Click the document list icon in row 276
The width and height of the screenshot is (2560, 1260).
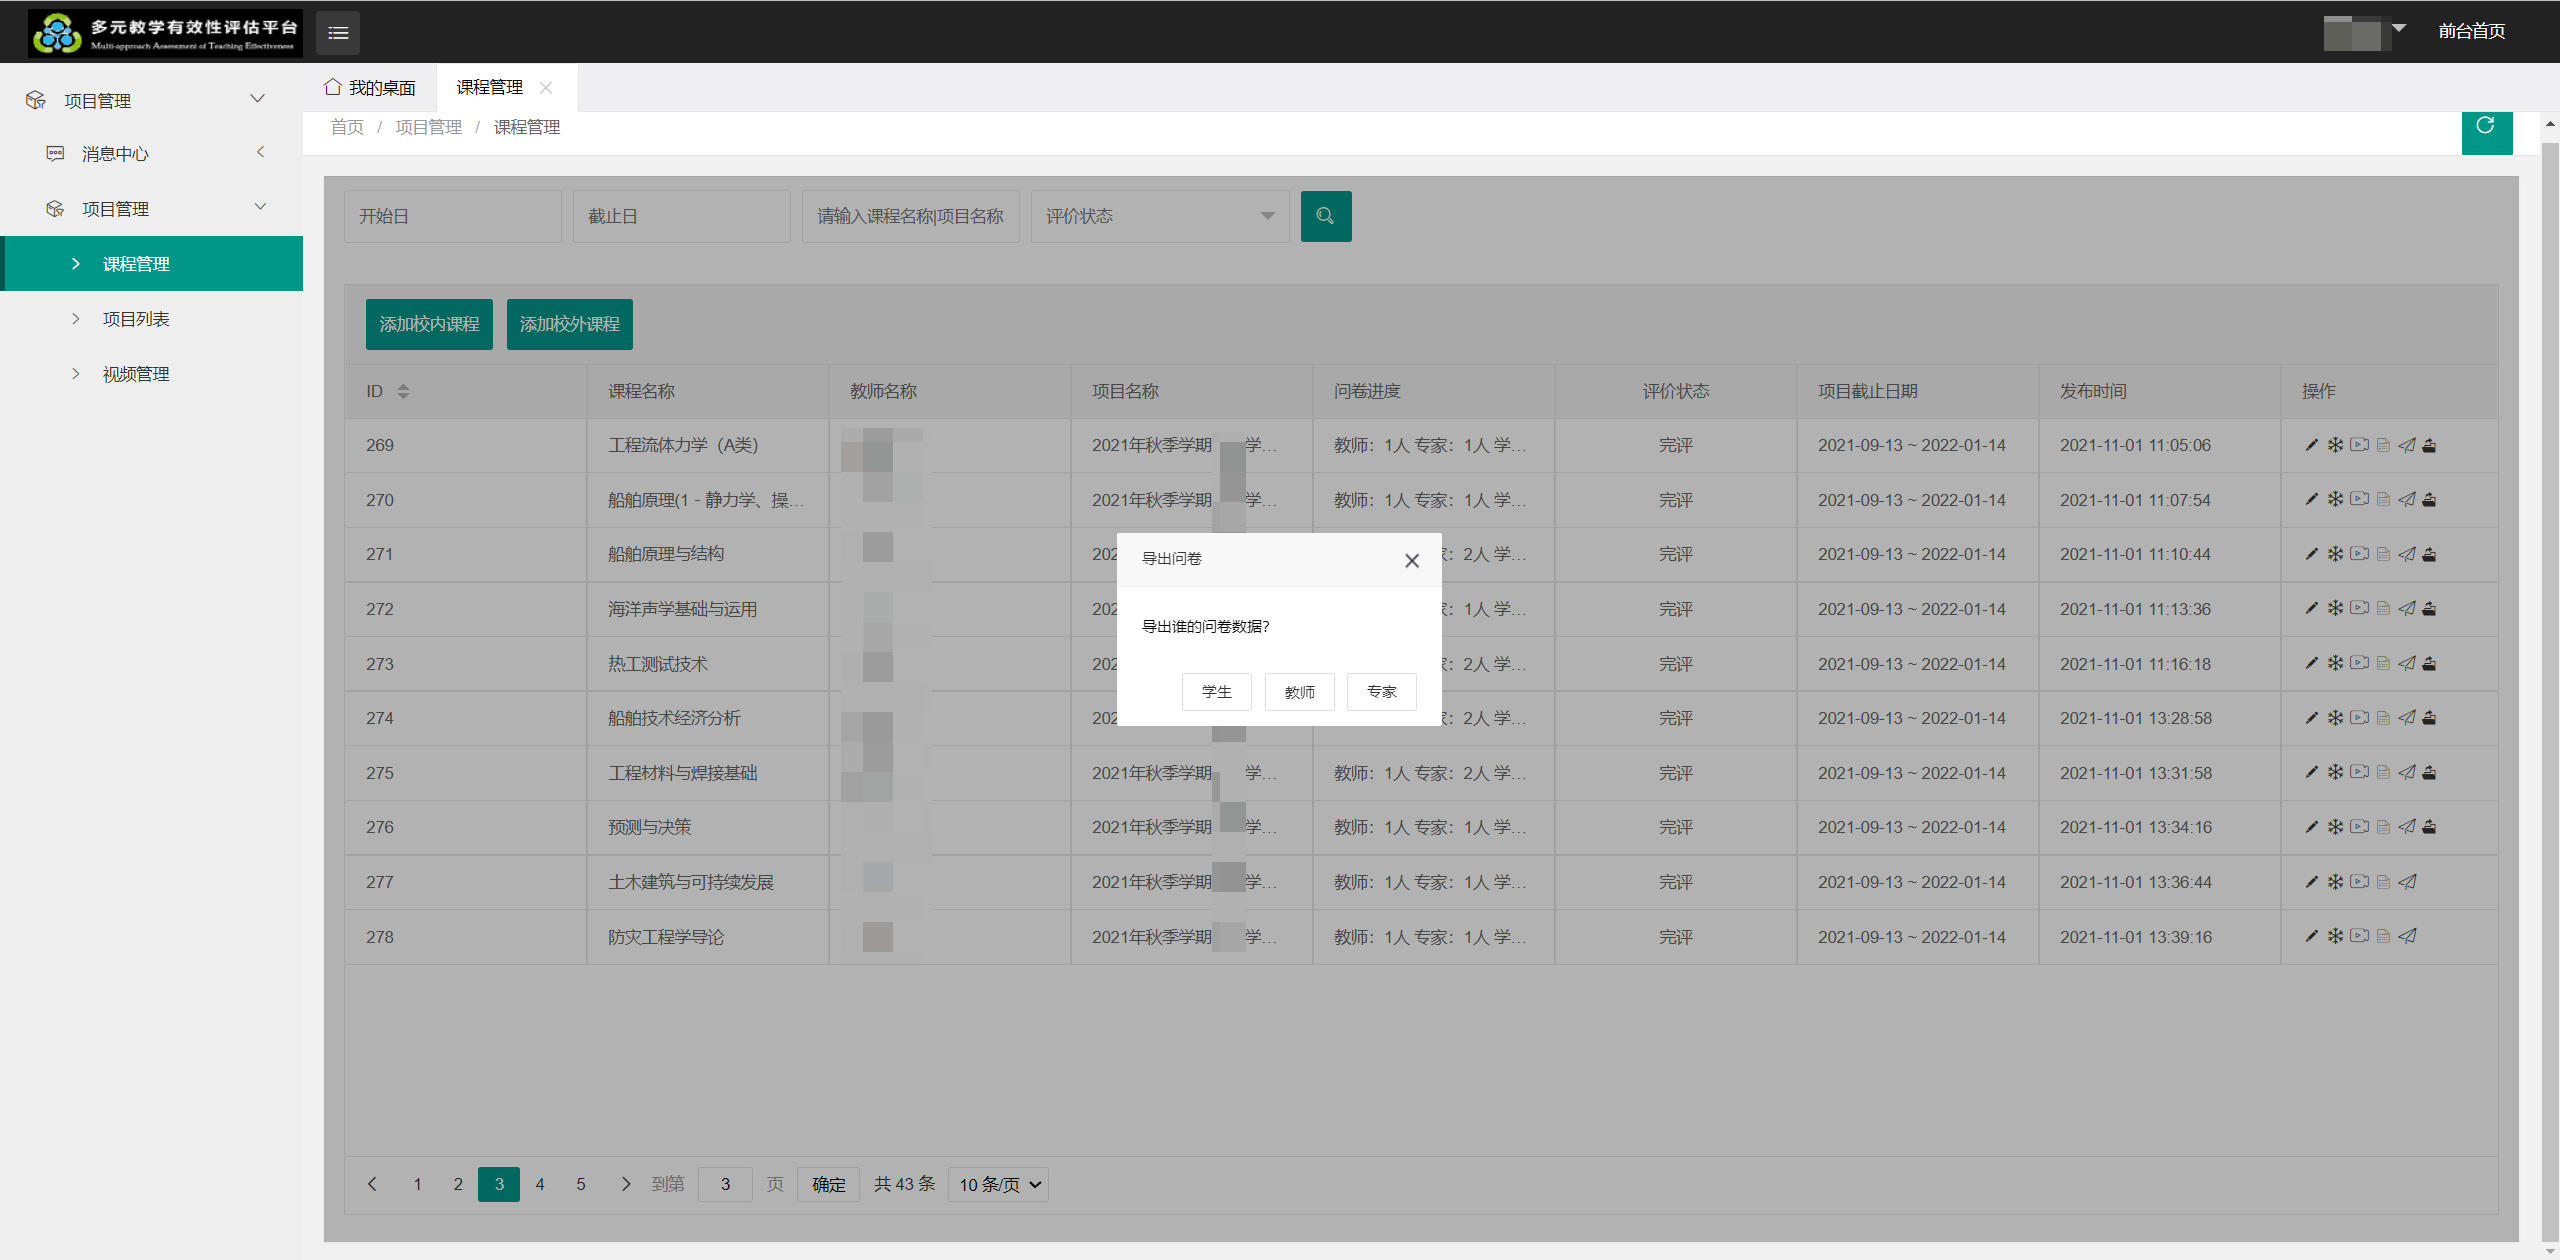pos(2383,827)
